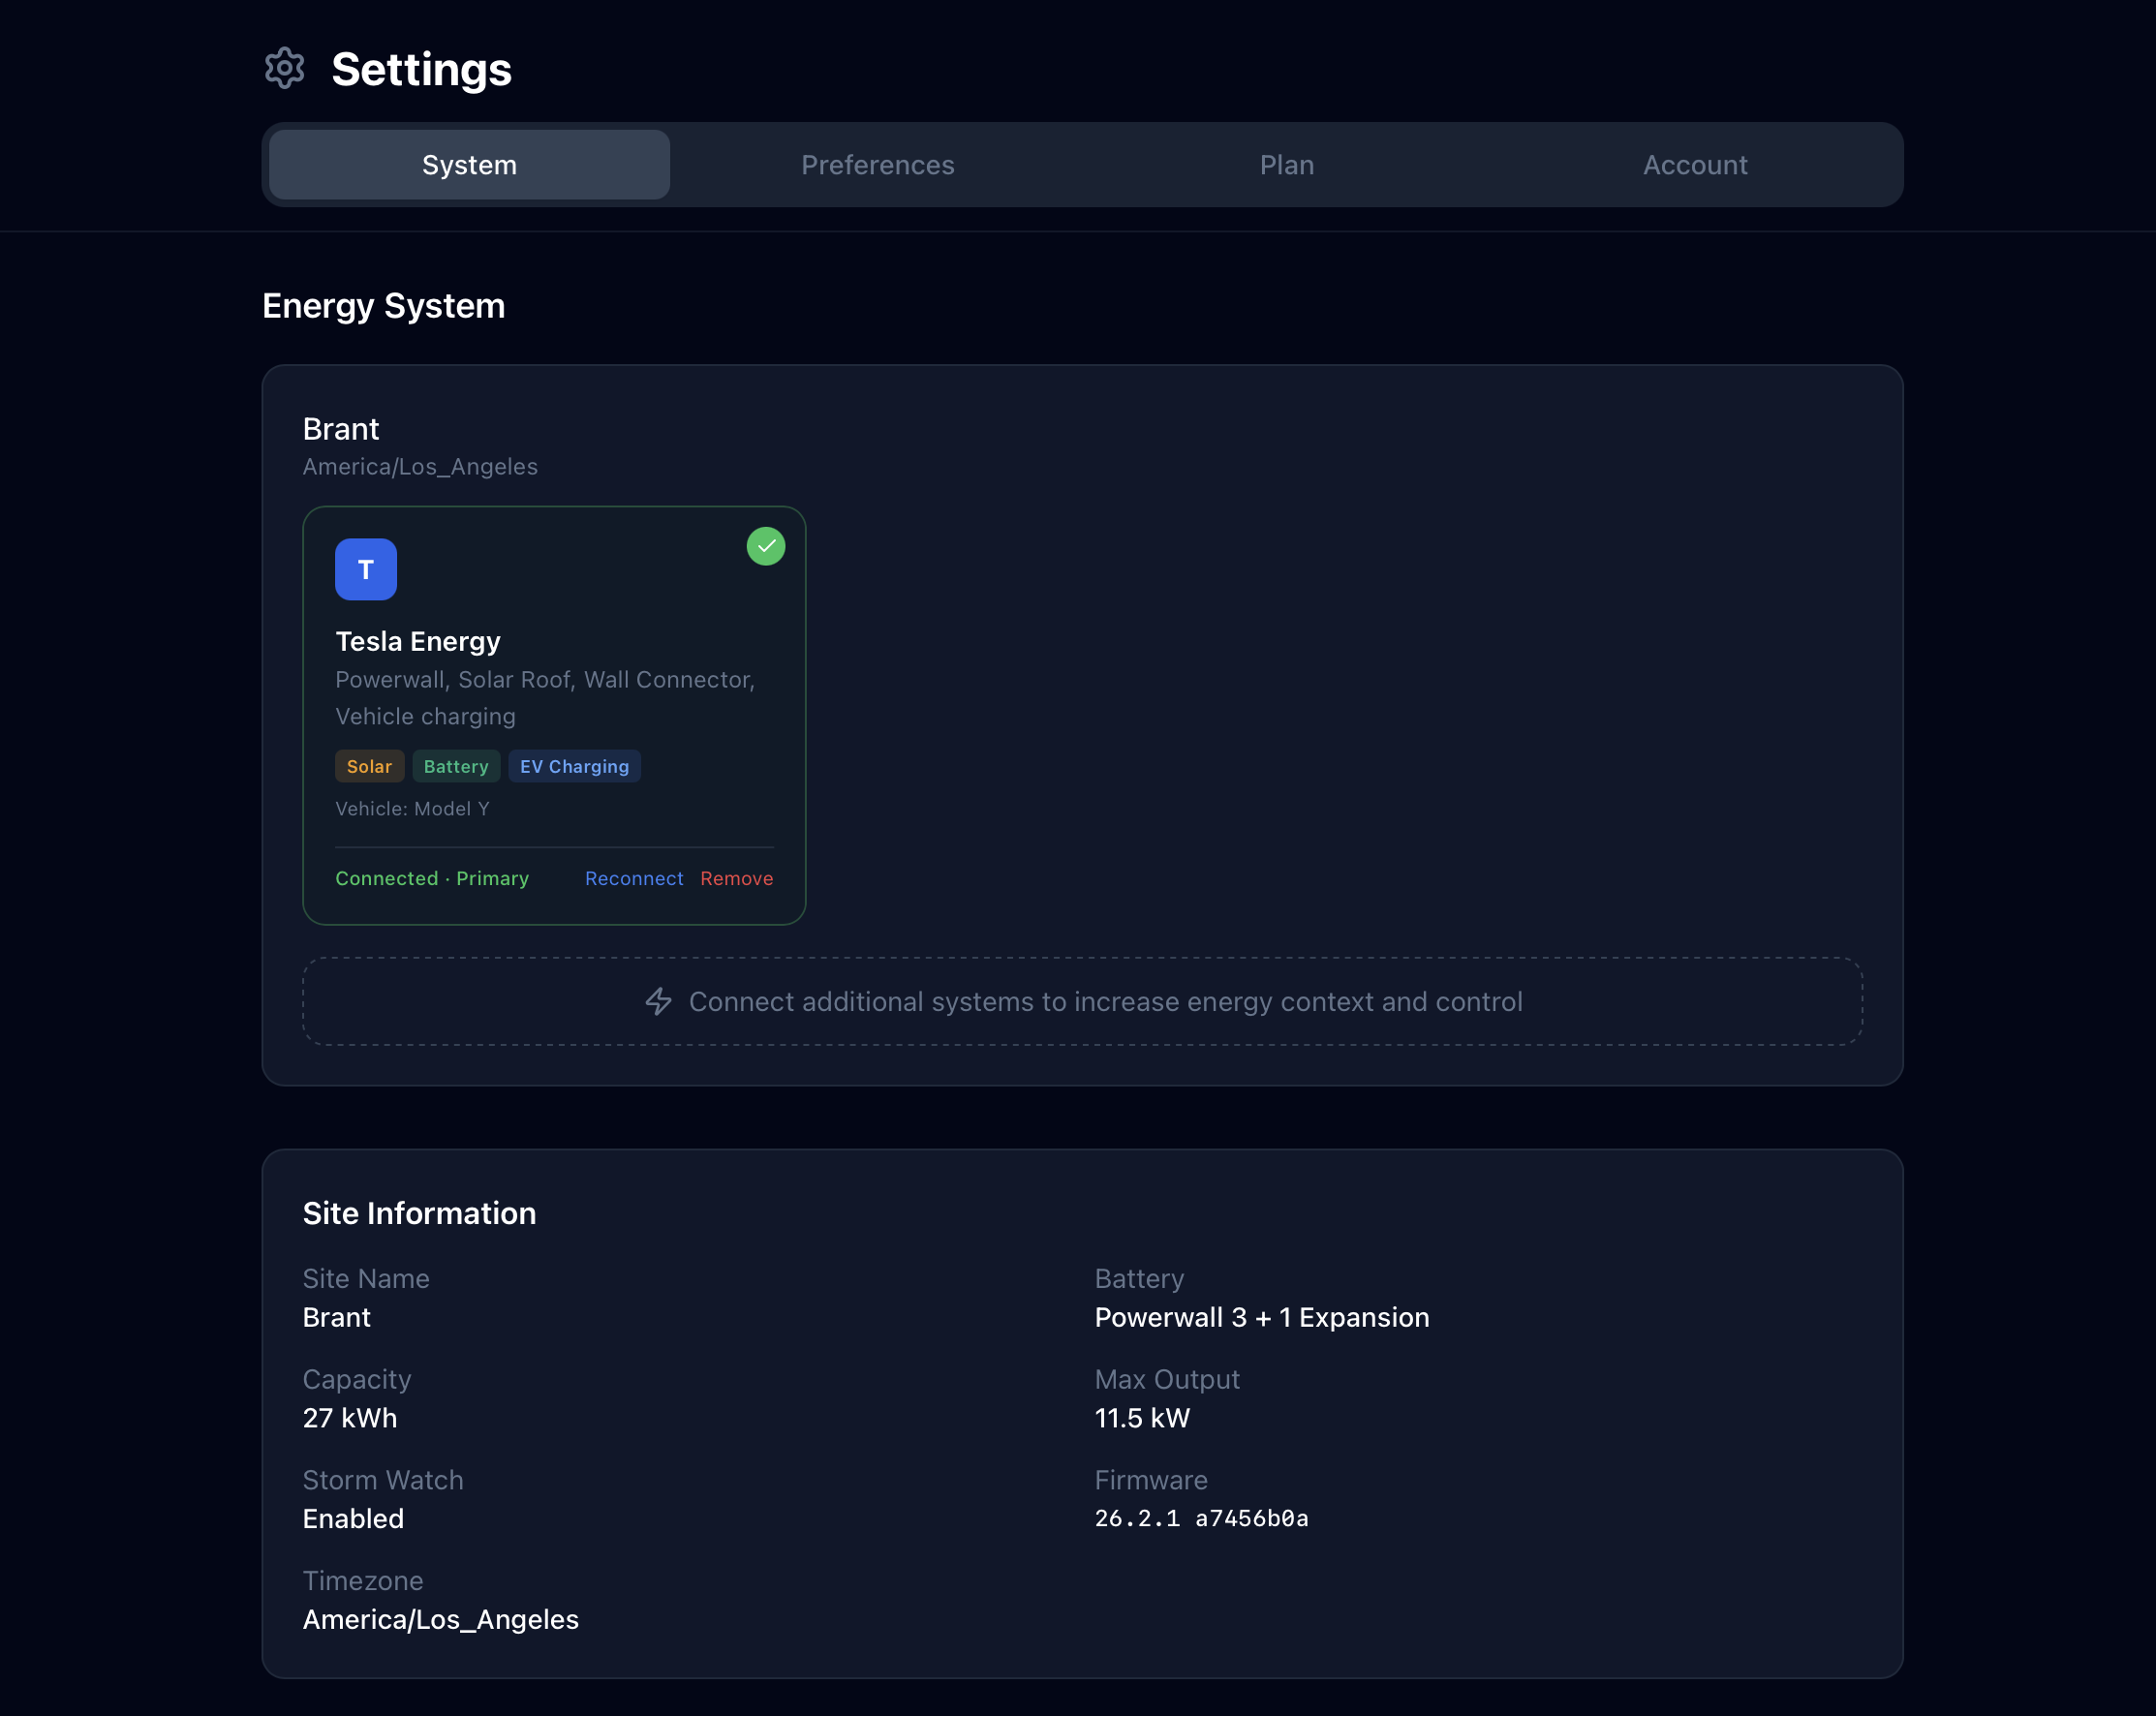Switch to the Preferences tab
Viewport: 2156px width, 1716px height.
[x=877, y=164]
